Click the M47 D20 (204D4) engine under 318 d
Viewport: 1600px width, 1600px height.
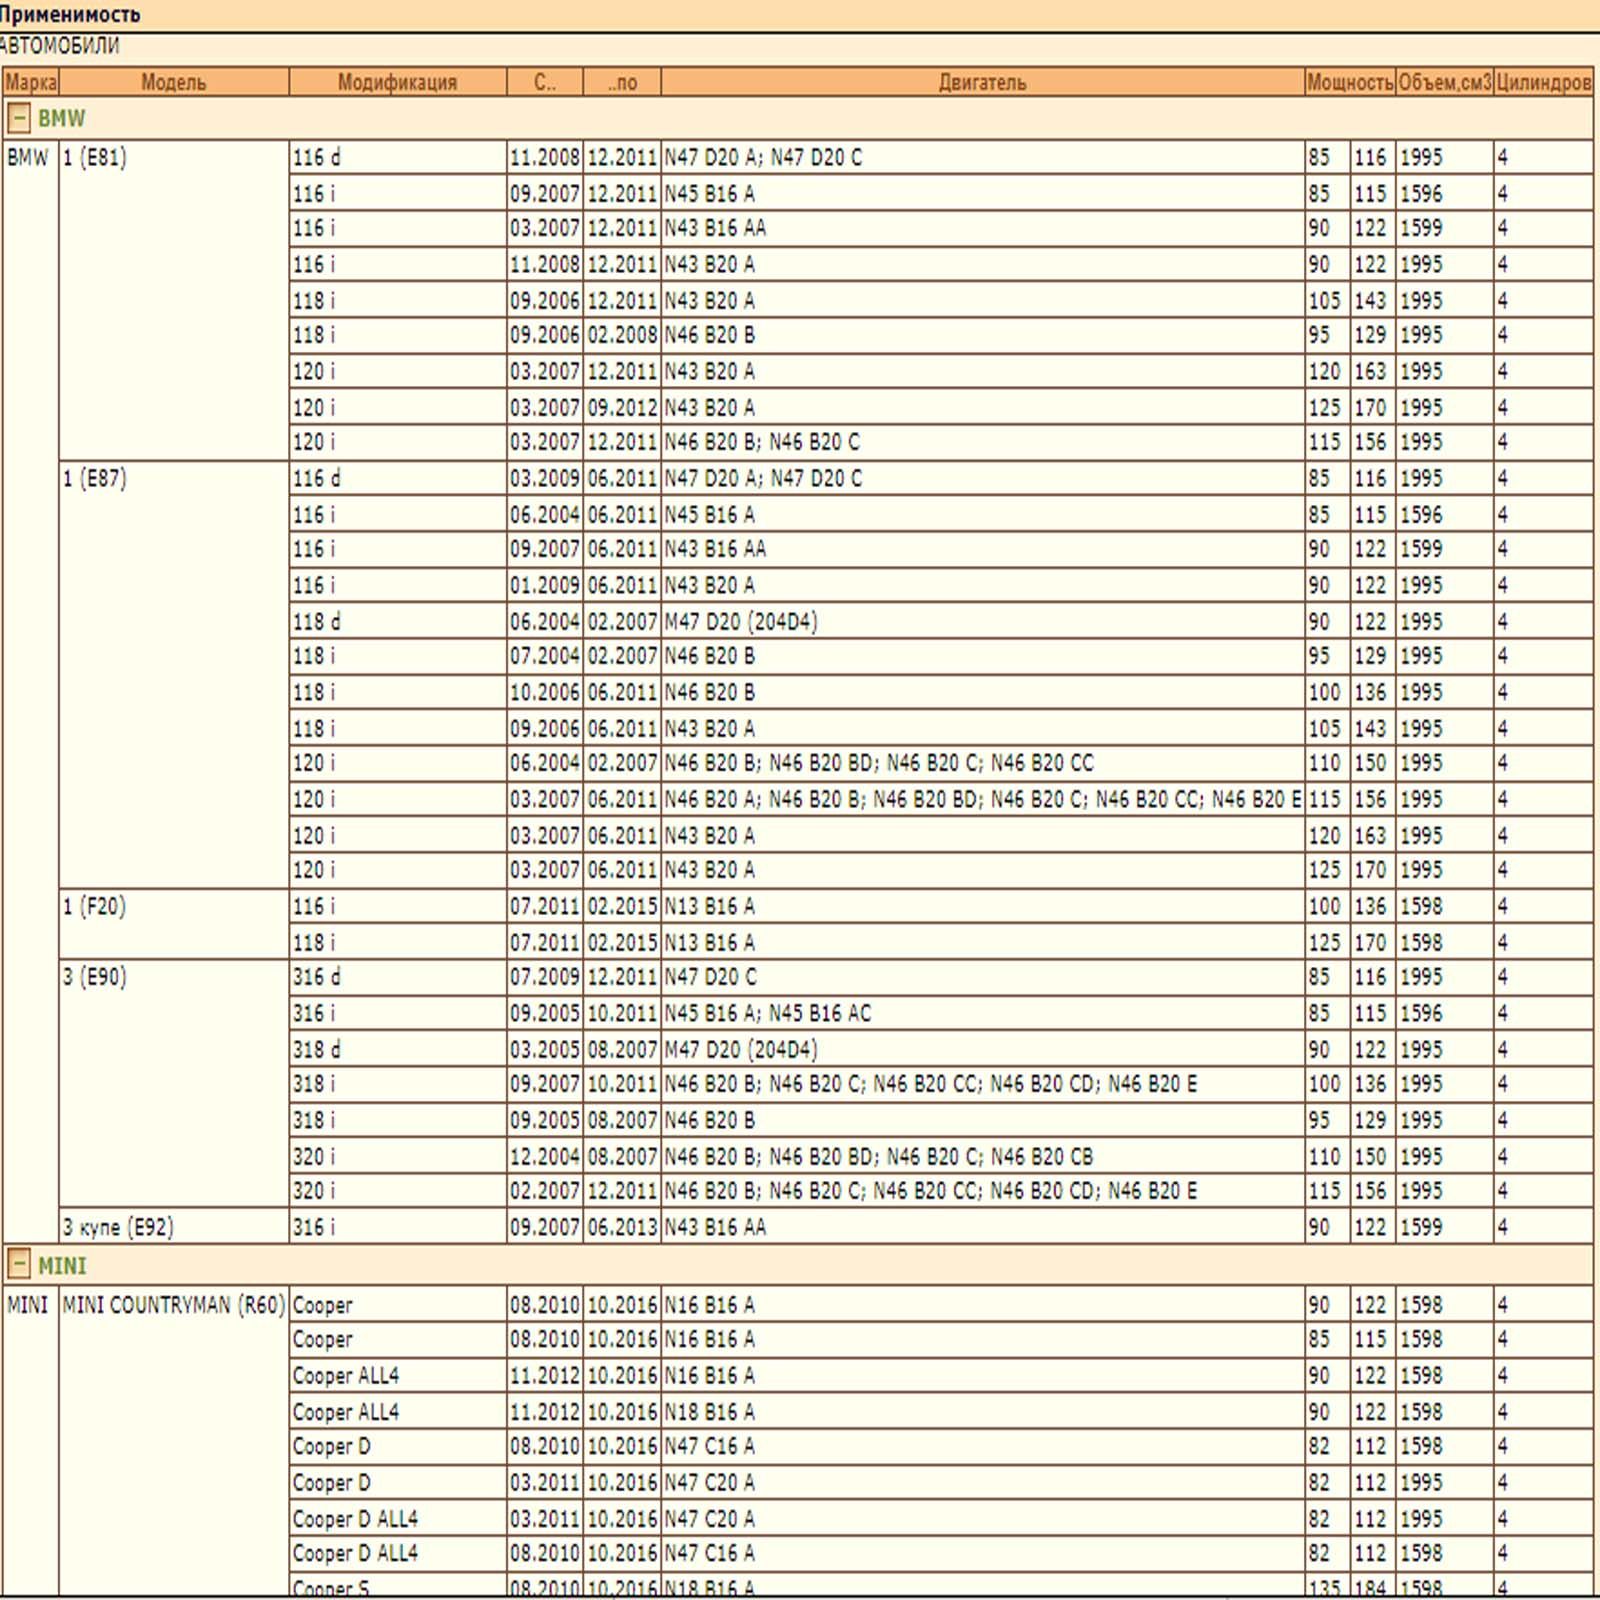[x=741, y=1049]
